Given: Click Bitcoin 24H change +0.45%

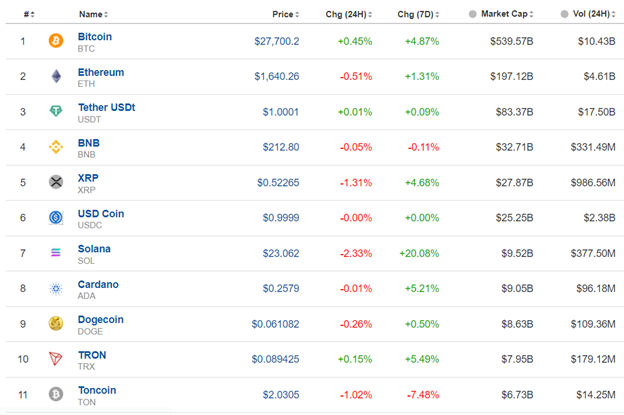Looking at the screenshot, I should pyautogui.click(x=355, y=41).
